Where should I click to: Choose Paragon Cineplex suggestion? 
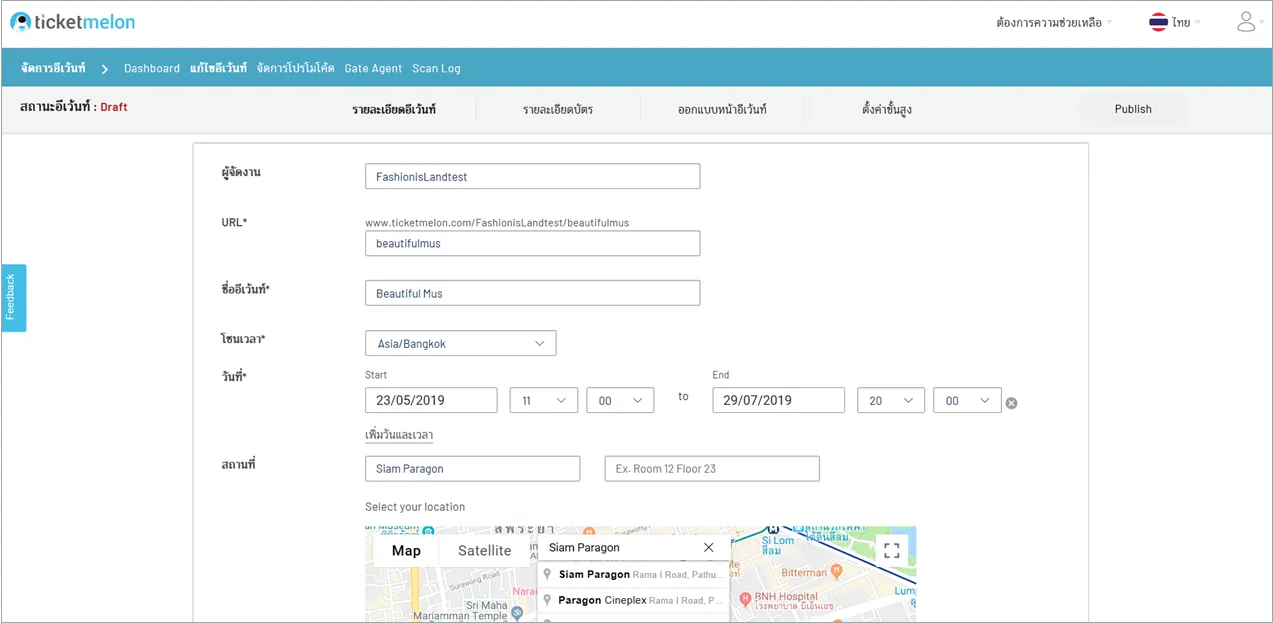point(633,600)
